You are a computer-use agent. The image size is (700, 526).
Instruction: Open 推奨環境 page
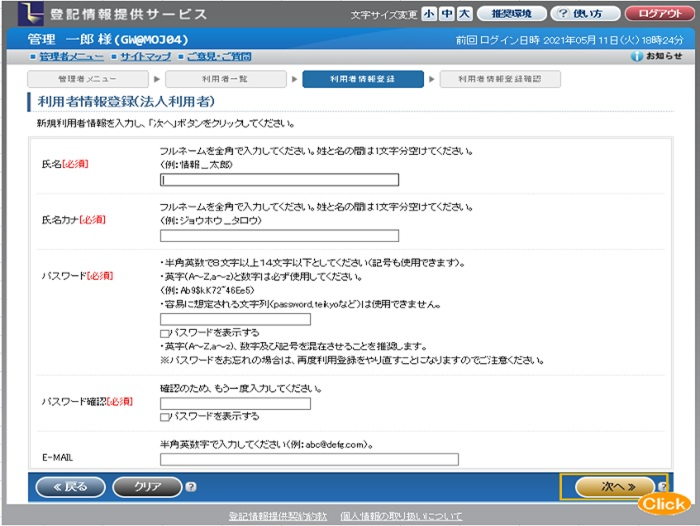tap(512, 14)
